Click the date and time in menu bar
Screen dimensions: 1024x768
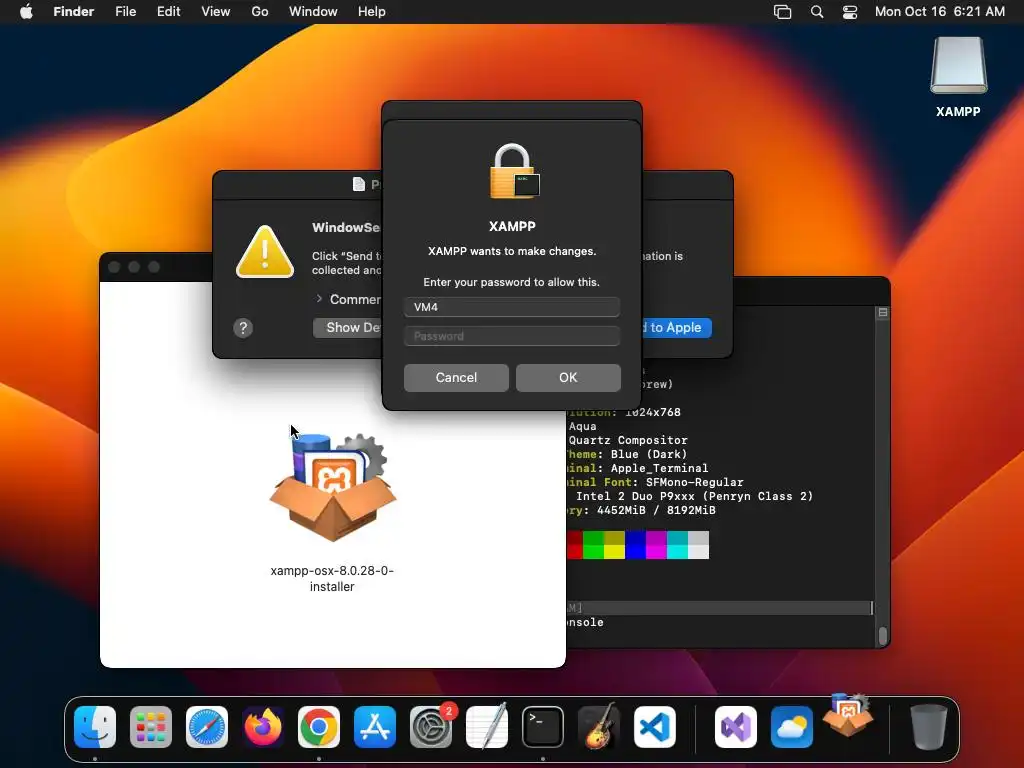click(x=940, y=11)
